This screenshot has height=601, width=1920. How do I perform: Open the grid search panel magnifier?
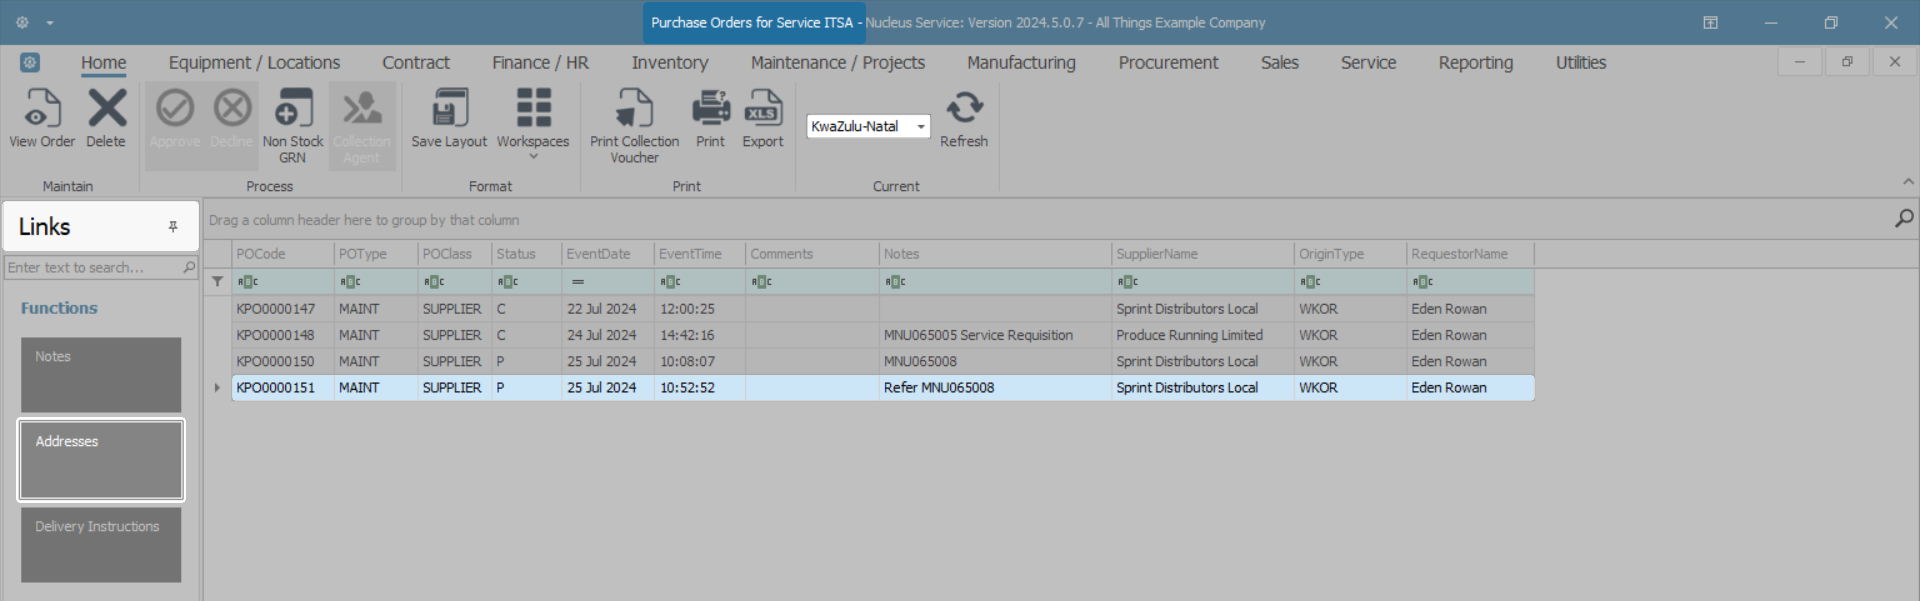(1904, 219)
